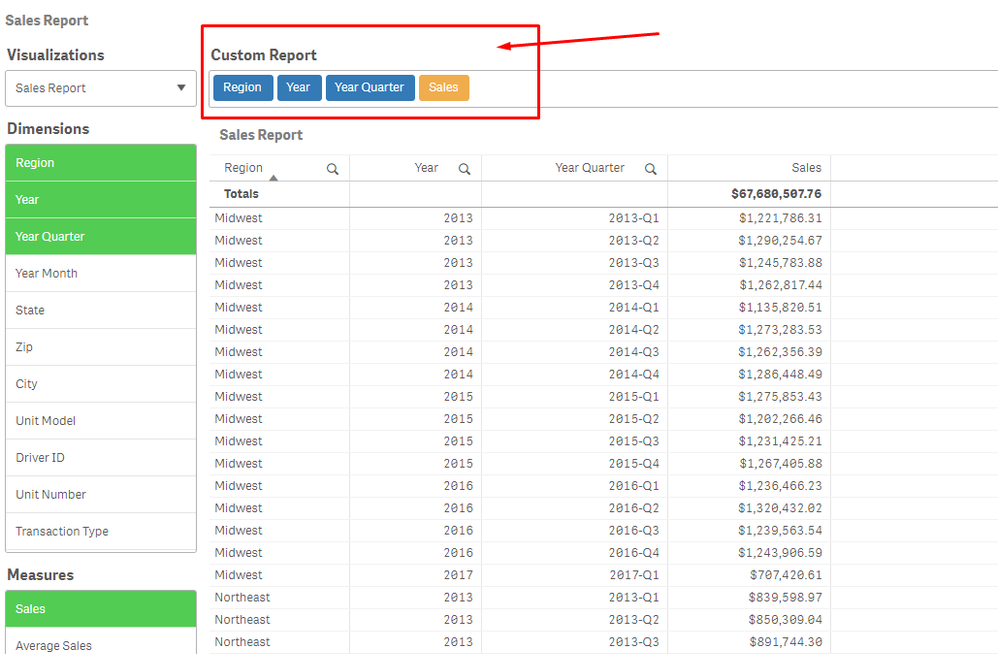Open the Visualizations dropdown
The width and height of the screenshot is (998, 654).
point(101,88)
